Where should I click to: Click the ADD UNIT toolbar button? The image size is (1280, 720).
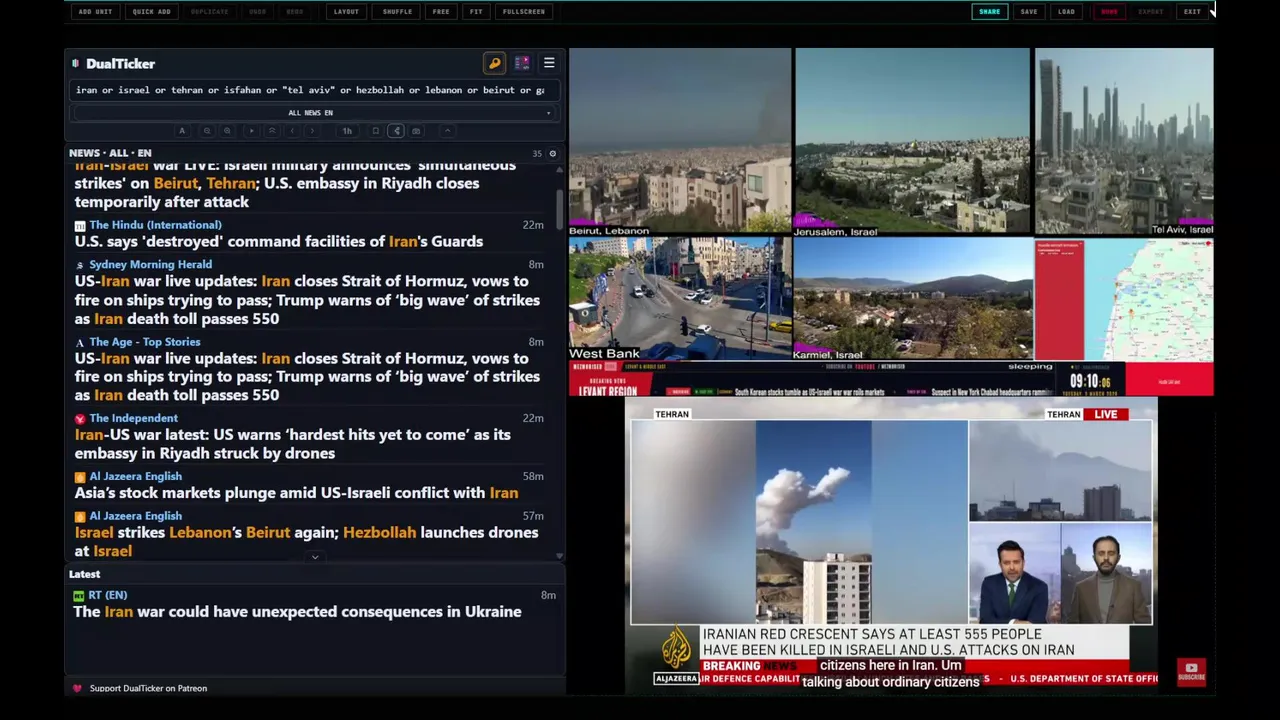pos(95,12)
